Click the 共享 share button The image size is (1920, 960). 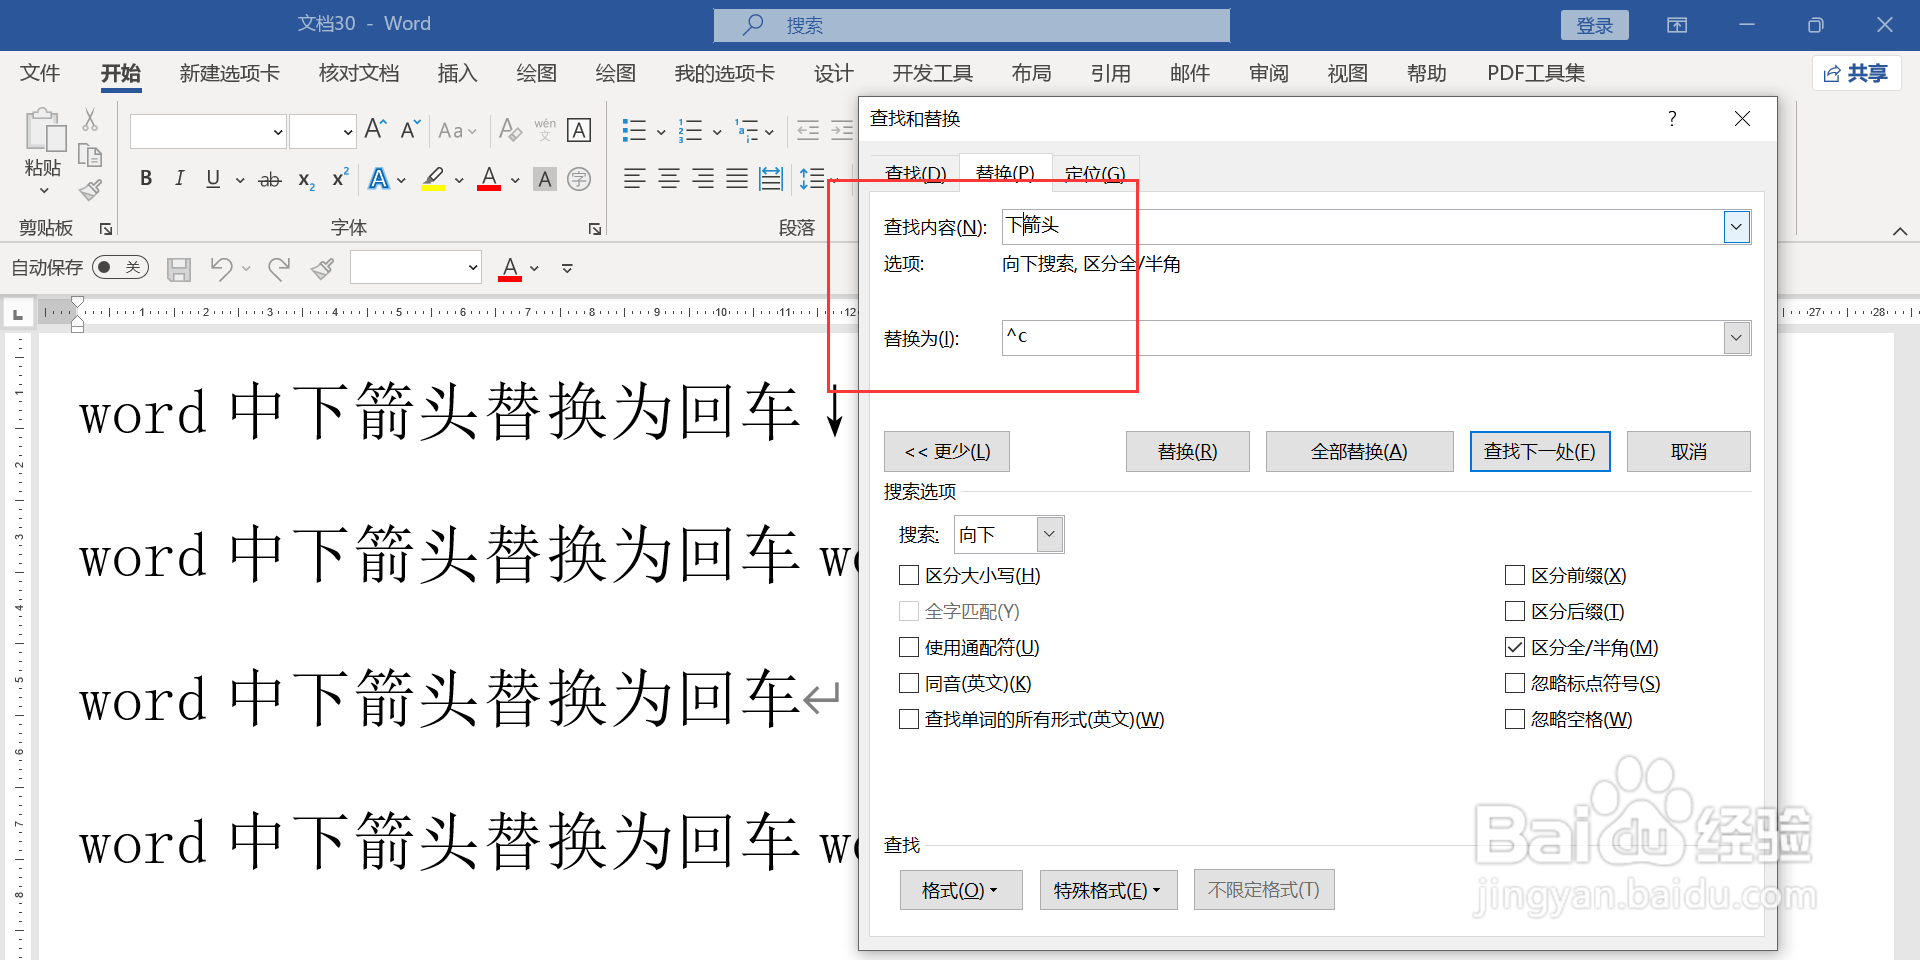(x=1856, y=73)
